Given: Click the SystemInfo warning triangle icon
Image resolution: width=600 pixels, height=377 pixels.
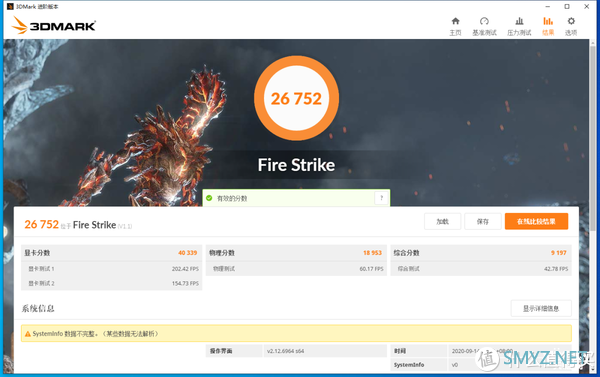Looking at the screenshot, I should (28, 334).
